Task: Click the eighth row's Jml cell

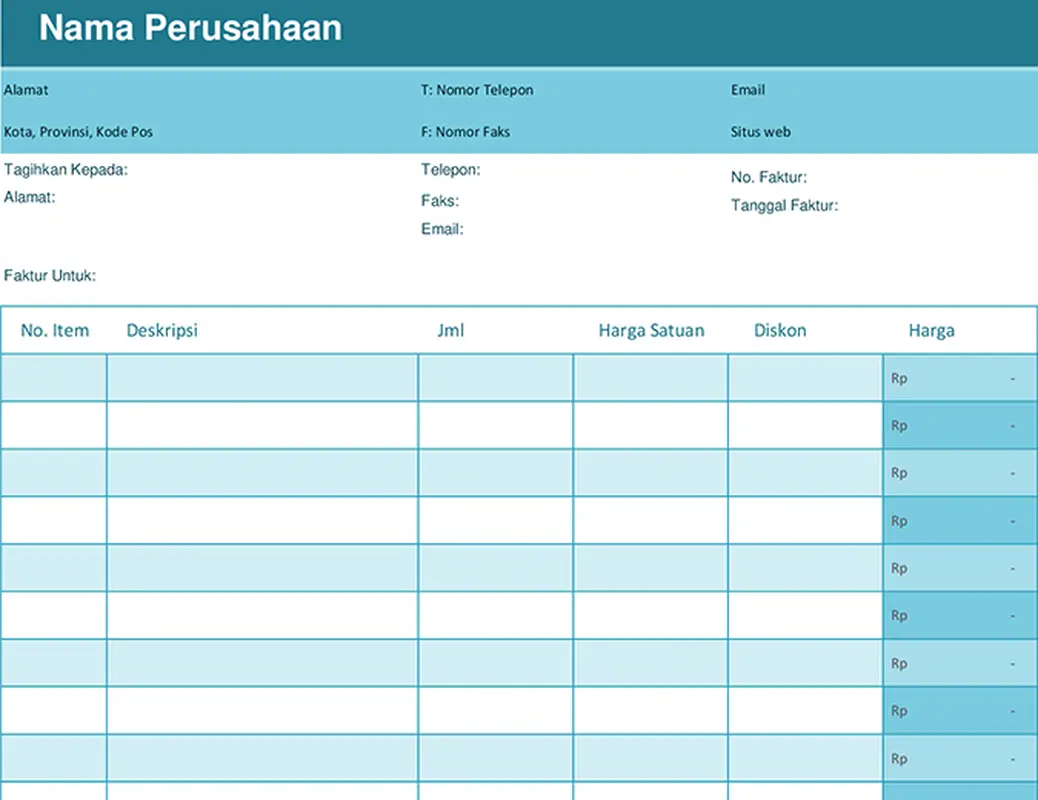Action: point(496,711)
